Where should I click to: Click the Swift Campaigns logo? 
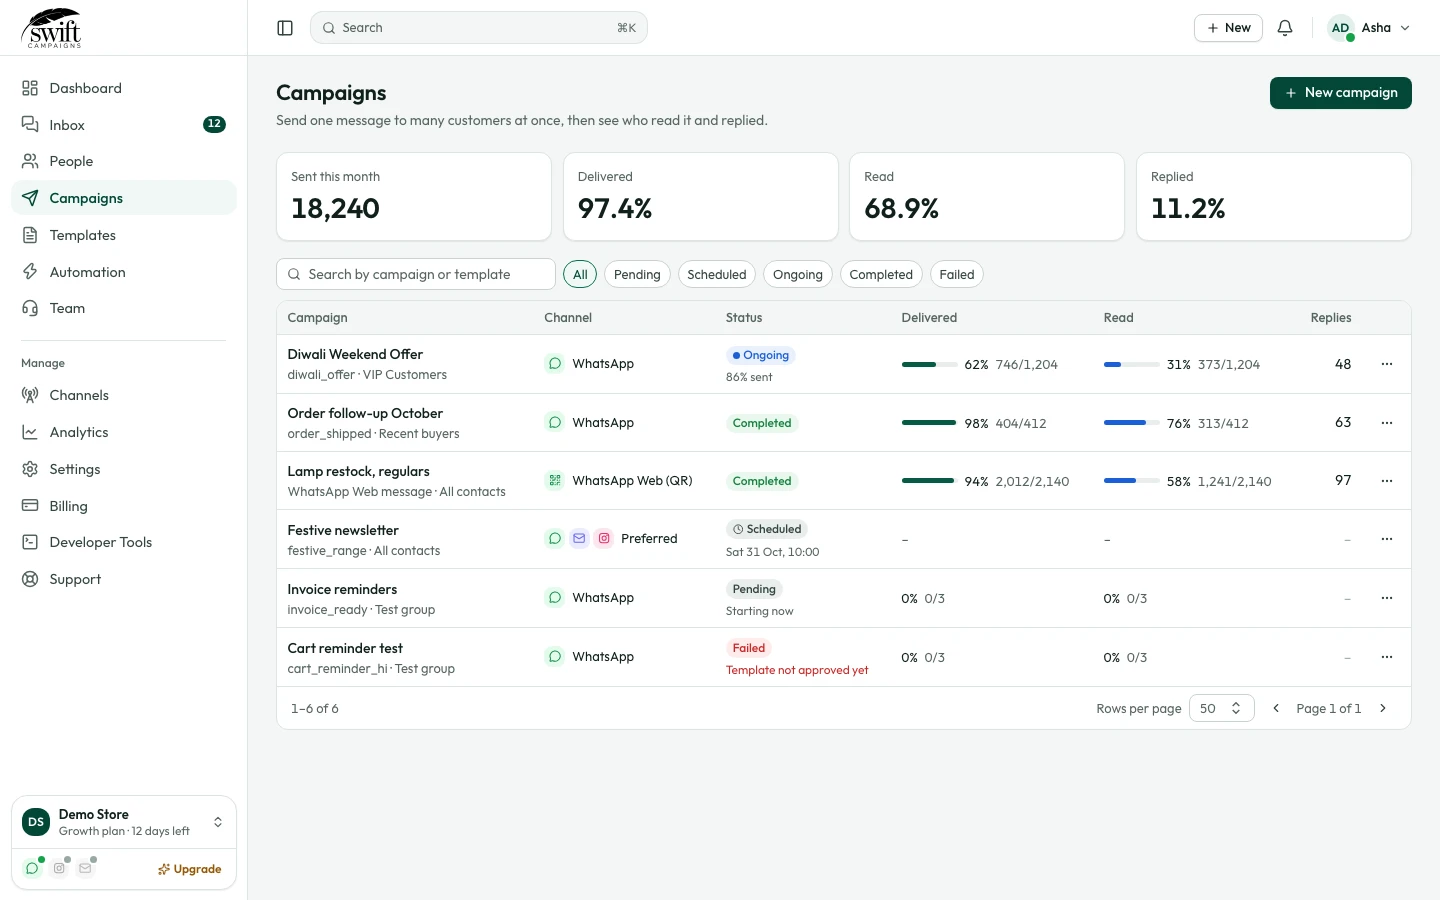[x=52, y=28]
